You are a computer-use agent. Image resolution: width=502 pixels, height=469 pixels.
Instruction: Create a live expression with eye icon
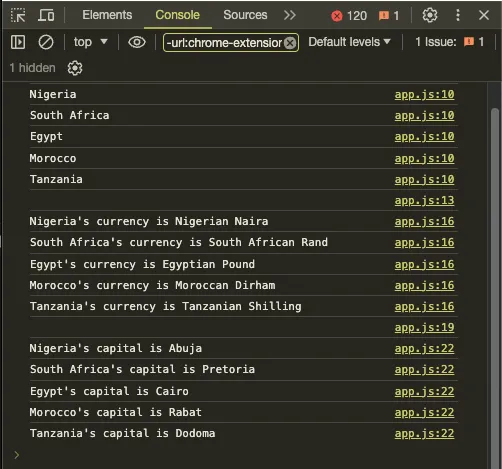tap(137, 42)
